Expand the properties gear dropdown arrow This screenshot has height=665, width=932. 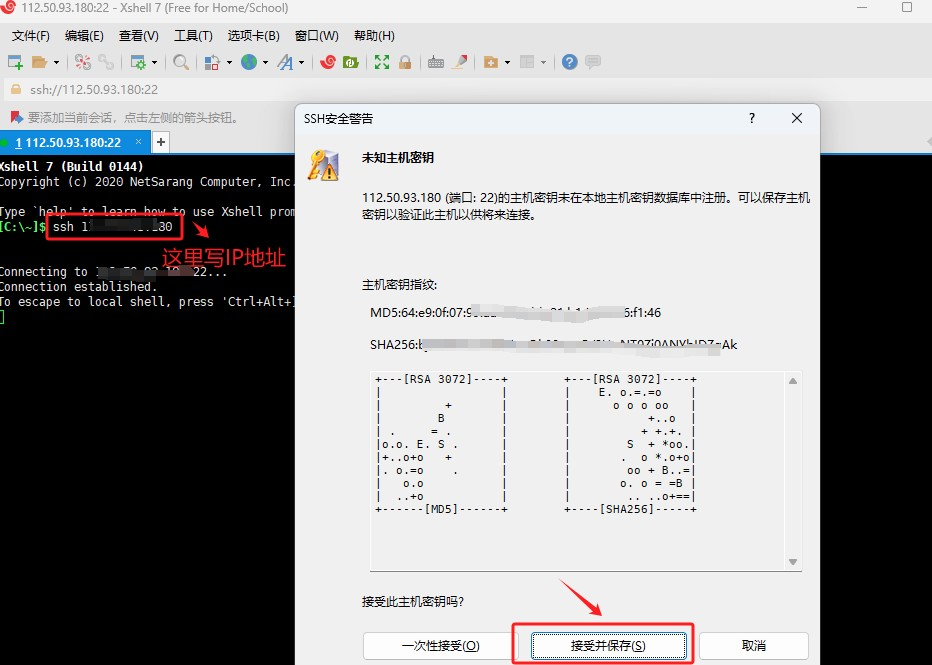point(154,62)
